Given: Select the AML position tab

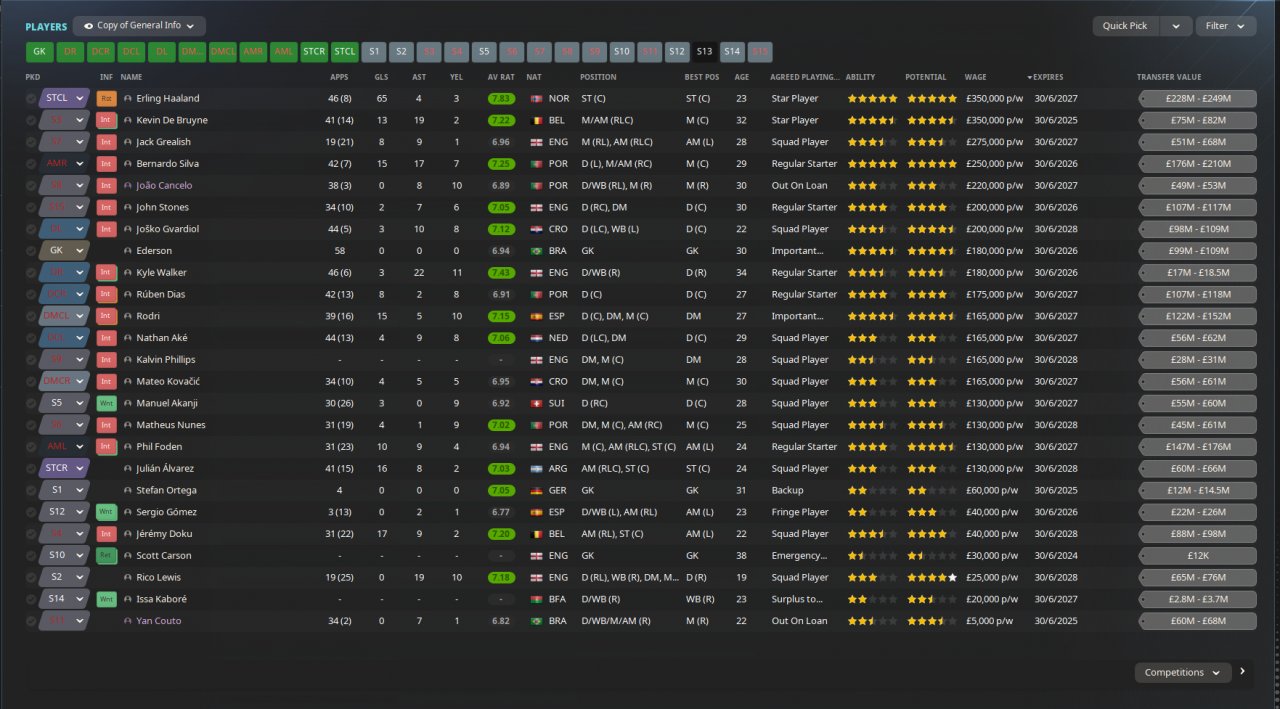Looking at the screenshot, I should tap(283, 52).
